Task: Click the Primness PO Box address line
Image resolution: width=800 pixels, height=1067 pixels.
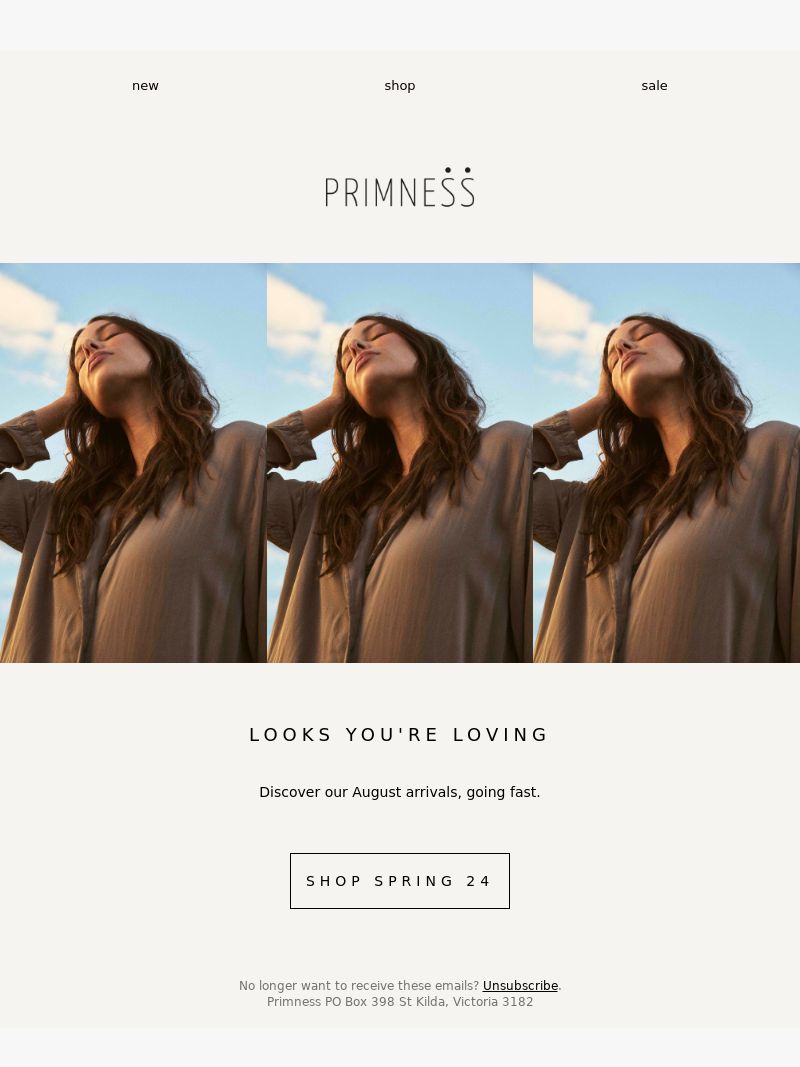Action: [x=400, y=1002]
